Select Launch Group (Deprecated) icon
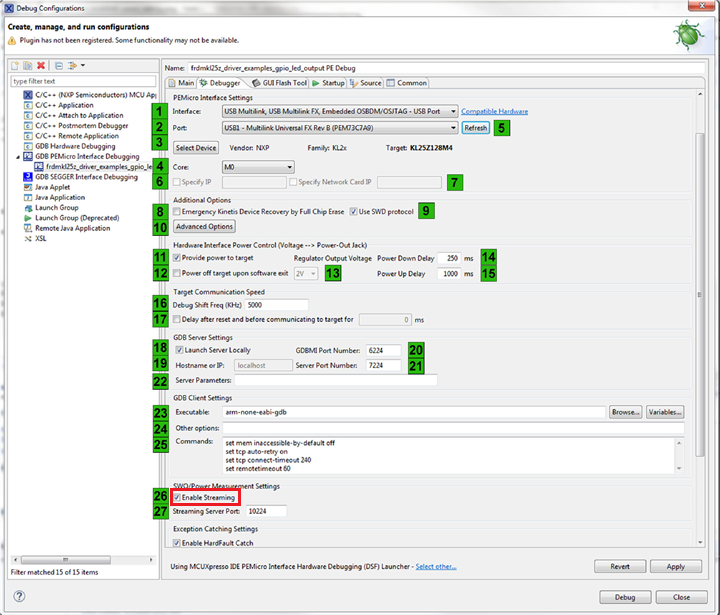 pyautogui.click(x=28, y=218)
